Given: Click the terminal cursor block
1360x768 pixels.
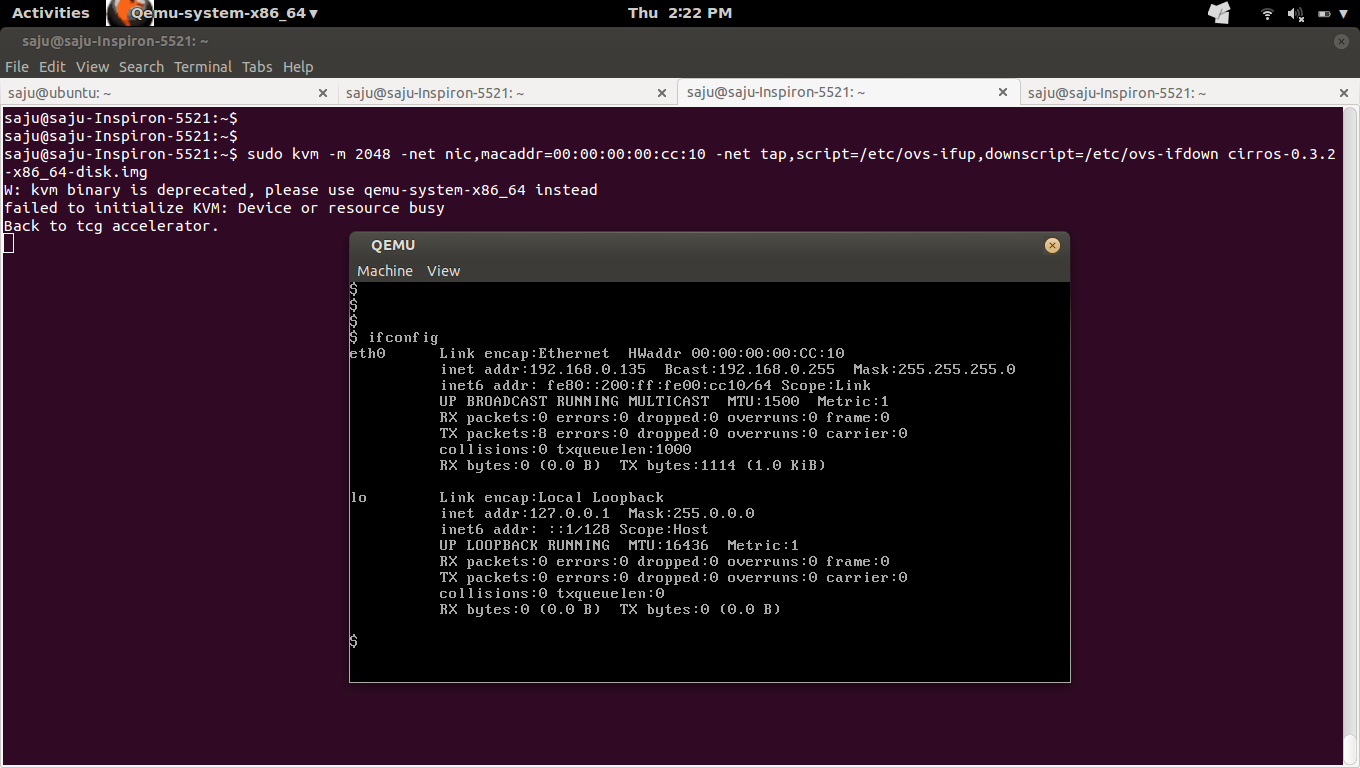Looking at the screenshot, I should (8, 243).
